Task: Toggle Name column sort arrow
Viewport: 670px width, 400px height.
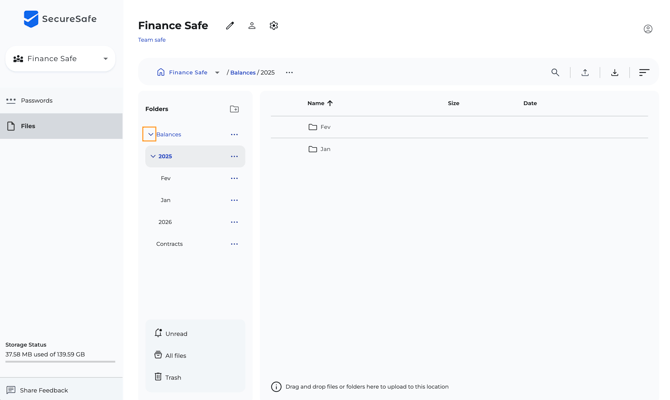Action: [x=330, y=103]
